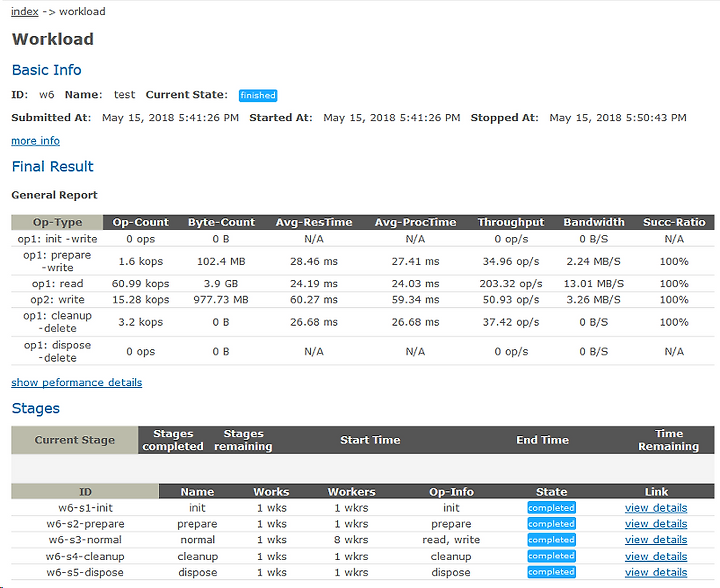This screenshot has width=720, height=588.
Task: Click the Bandwidth column header
Action: 594,222
